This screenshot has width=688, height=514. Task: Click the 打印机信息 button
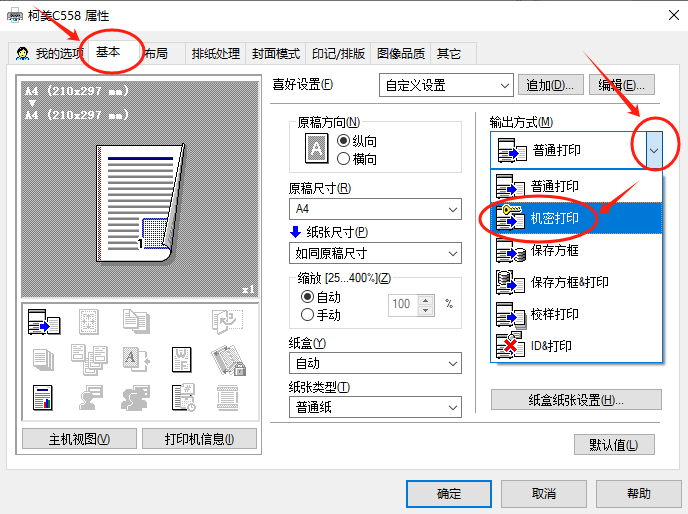[201, 439]
